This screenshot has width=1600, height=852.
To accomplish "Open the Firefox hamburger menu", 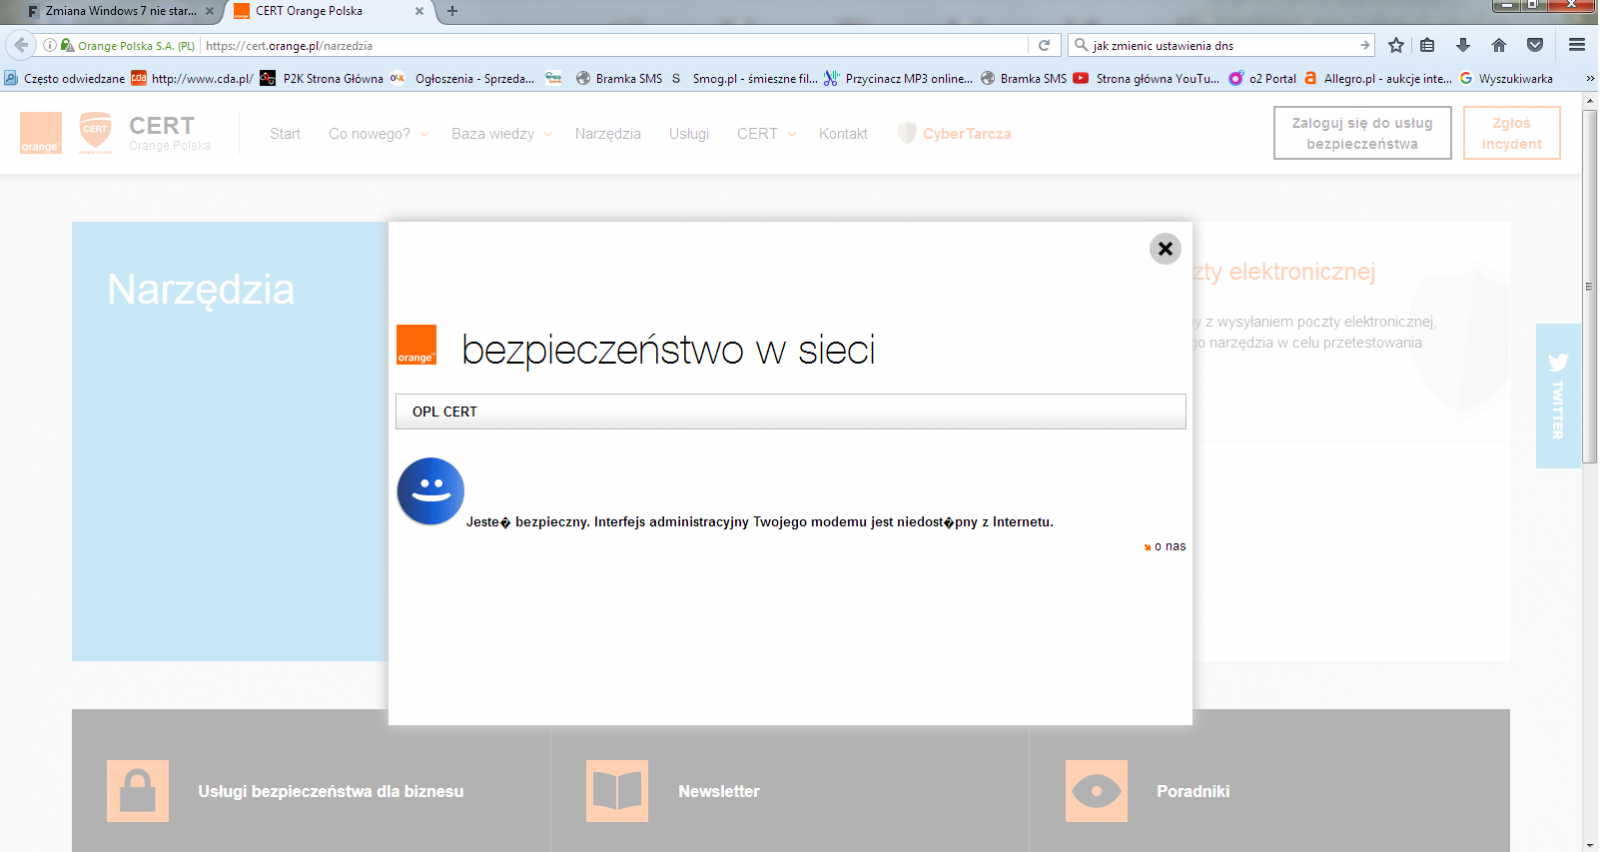I will tap(1577, 45).
